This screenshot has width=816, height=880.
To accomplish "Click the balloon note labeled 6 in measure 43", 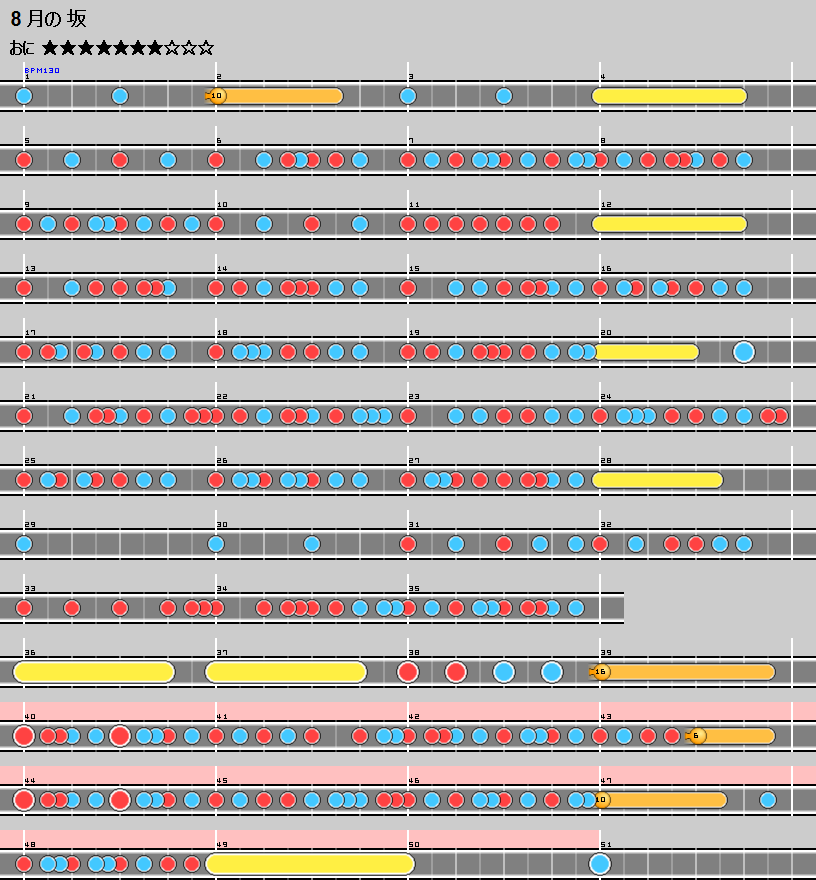I will 697,736.
